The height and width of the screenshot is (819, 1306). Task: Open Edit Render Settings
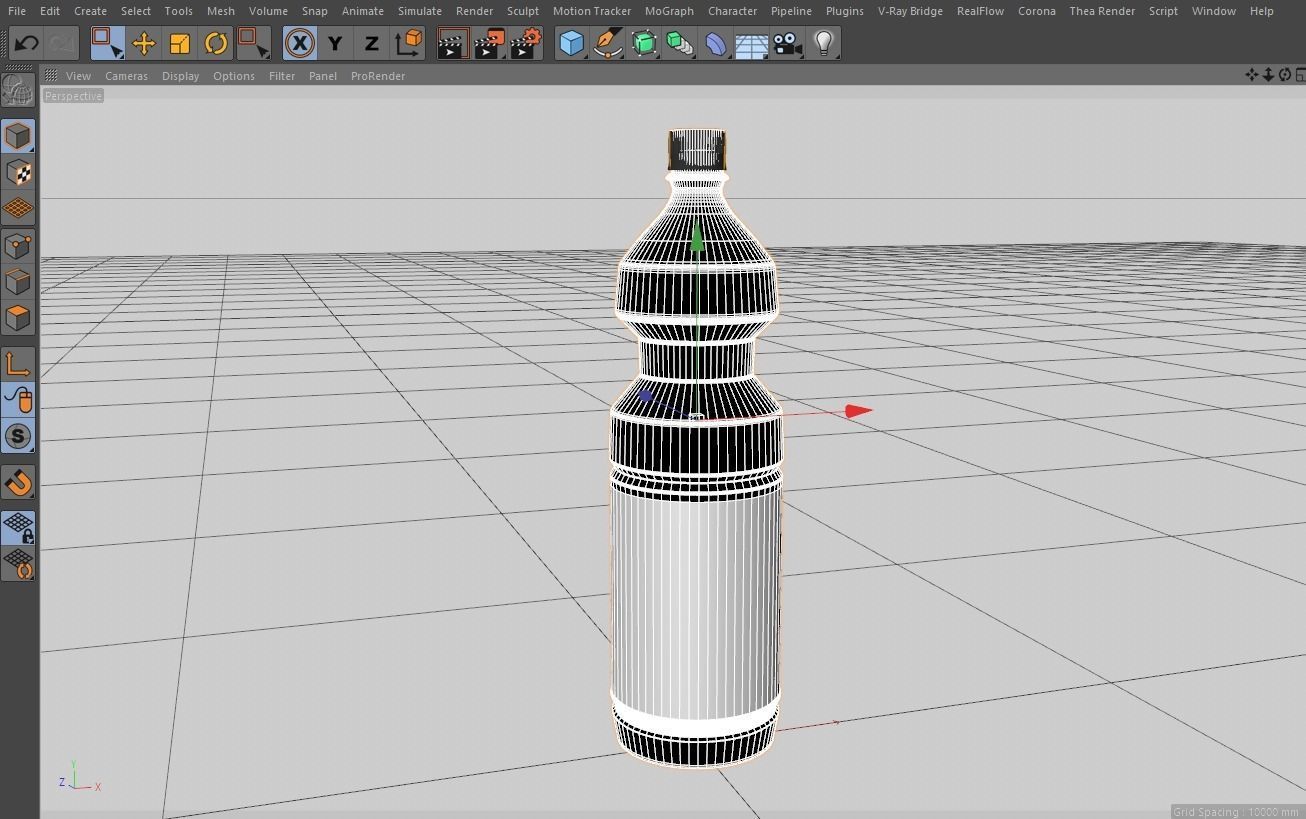coord(526,43)
